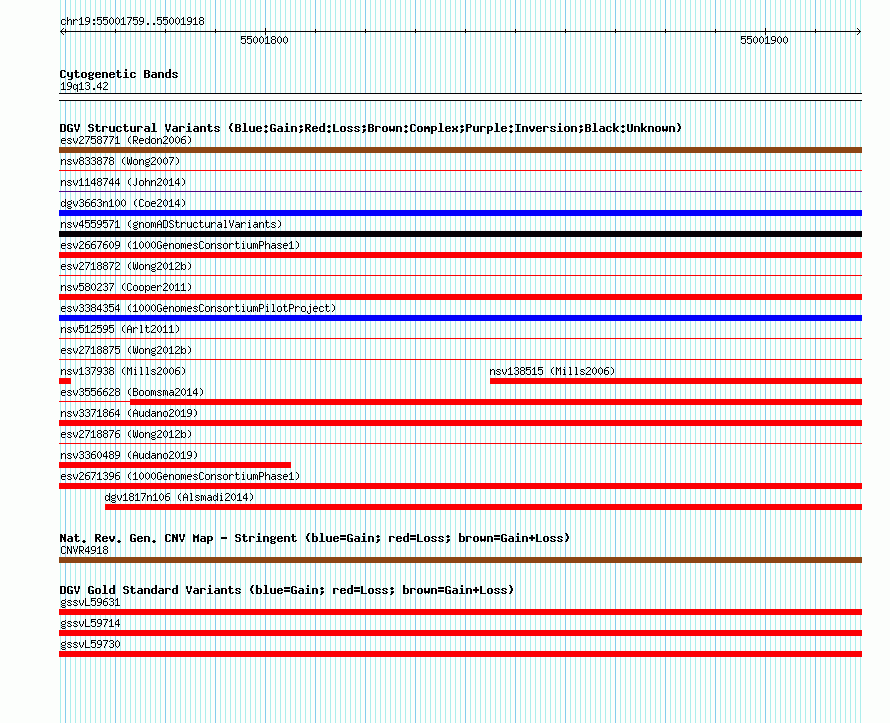
Task: Click the esv2718872 (Wong2012b) label
Action: pyautogui.click(x=126, y=266)
